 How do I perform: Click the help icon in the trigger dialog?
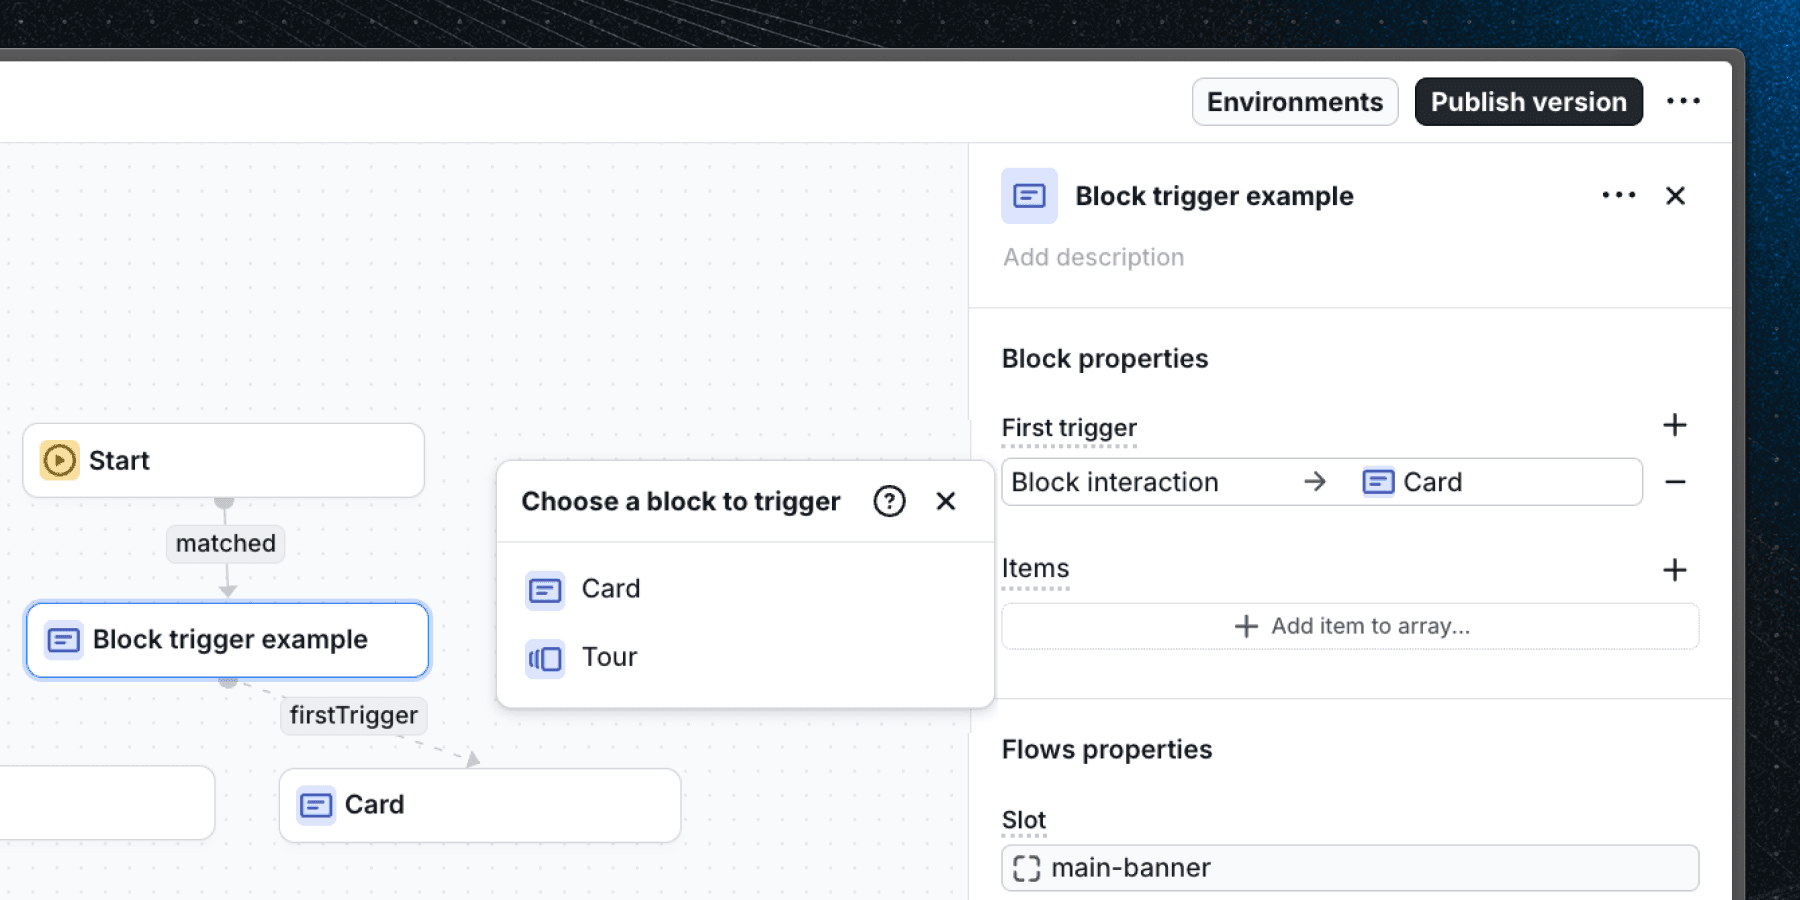(x=888, y=501)
